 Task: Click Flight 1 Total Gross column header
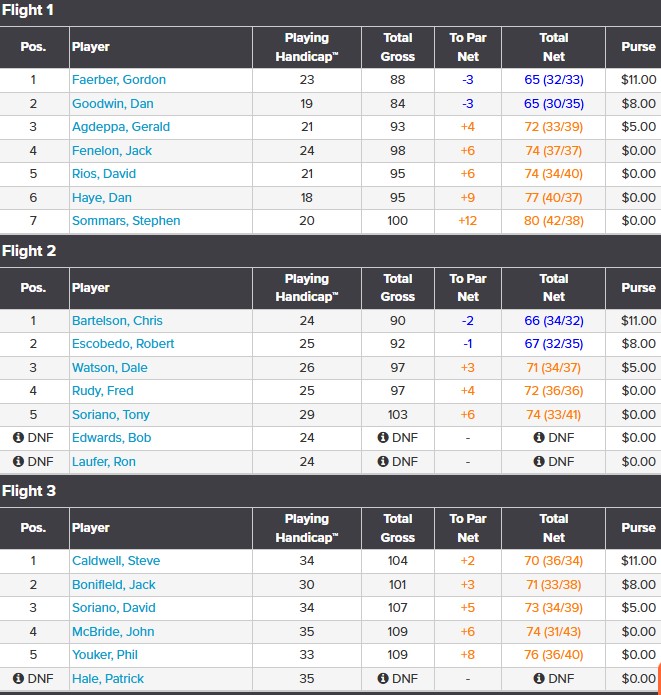[x=398, y=47]
